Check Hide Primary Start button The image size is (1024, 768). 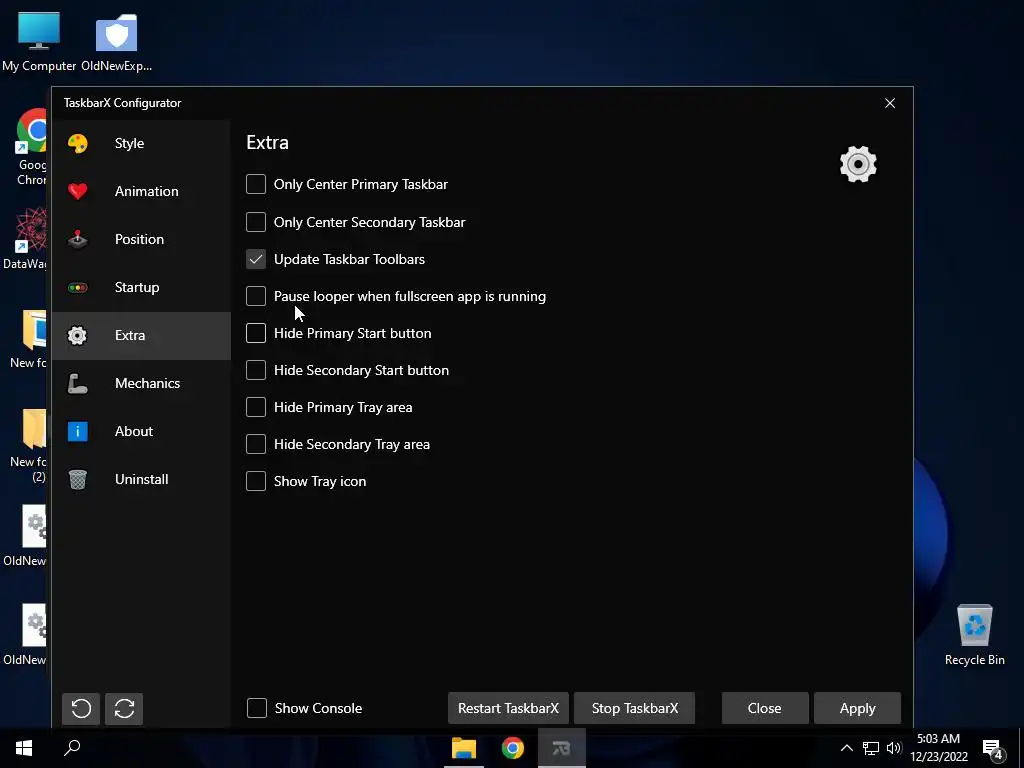point(256,333)
